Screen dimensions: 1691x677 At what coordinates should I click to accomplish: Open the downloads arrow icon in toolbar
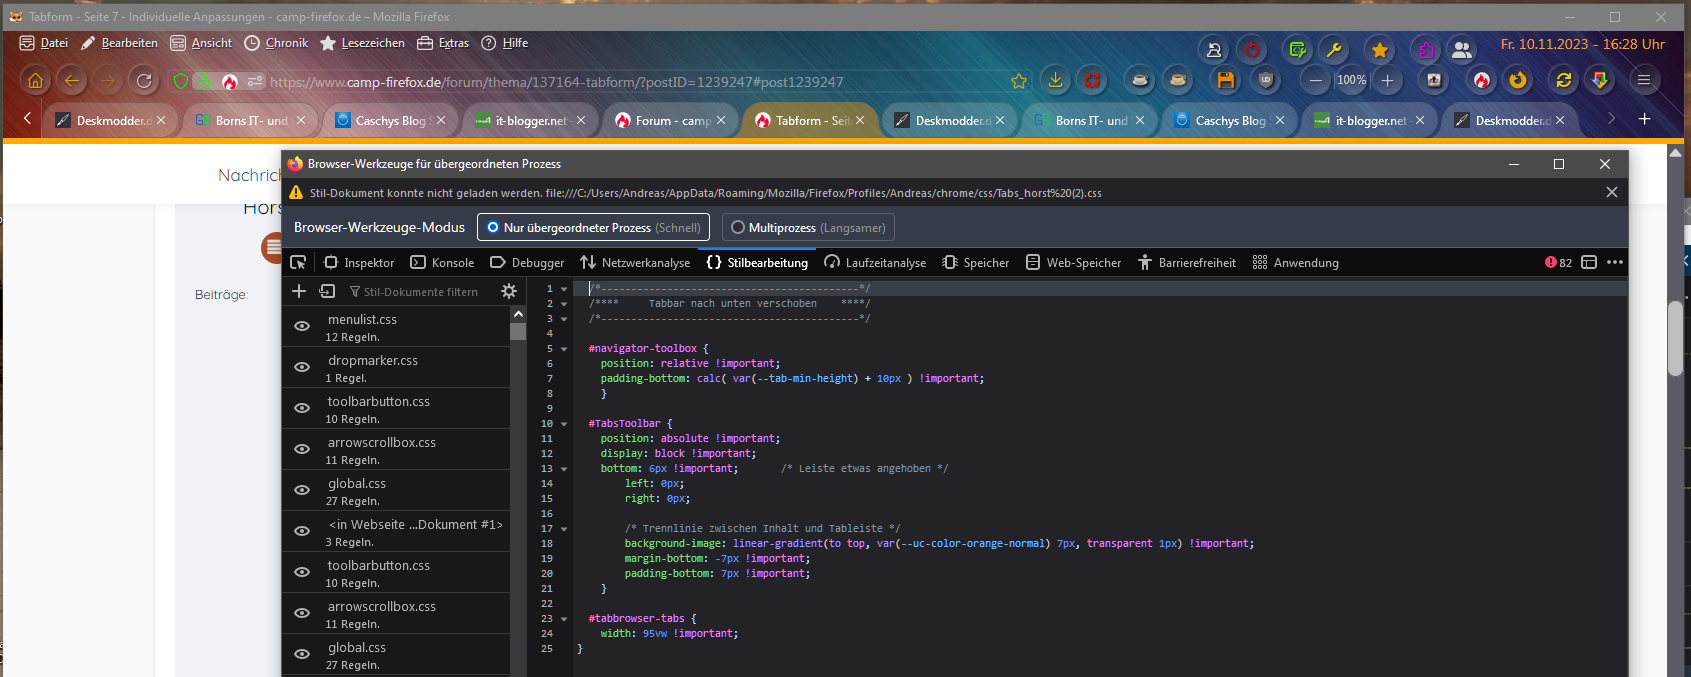pos(1055,81)
